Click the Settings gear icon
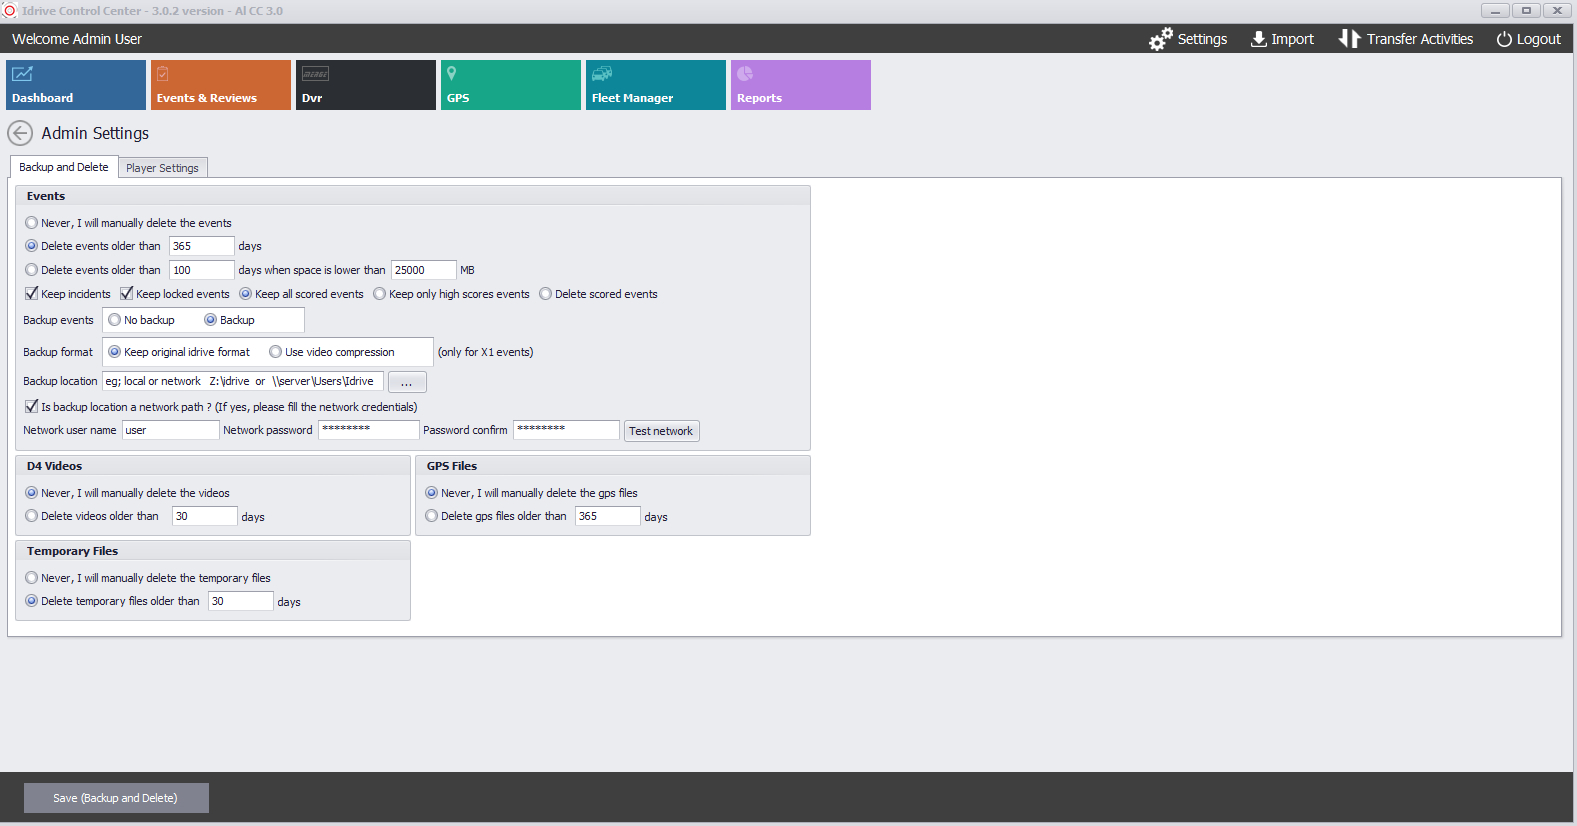Image resolution: width=1577 pixels, height=826 pixels. [x=1160, y=39]
